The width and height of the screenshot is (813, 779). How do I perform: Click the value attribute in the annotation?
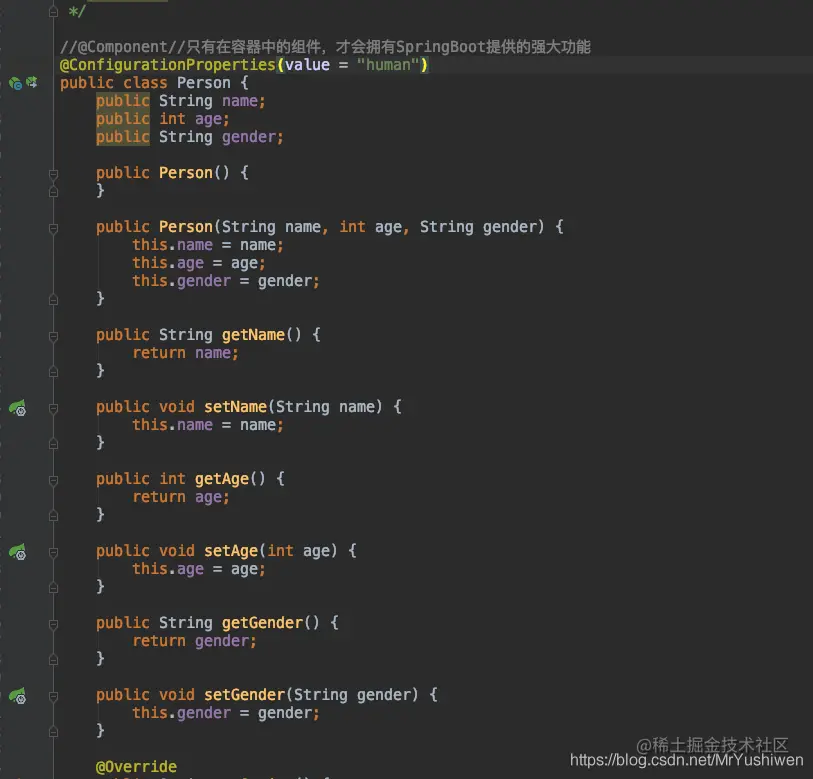(307, 65)
